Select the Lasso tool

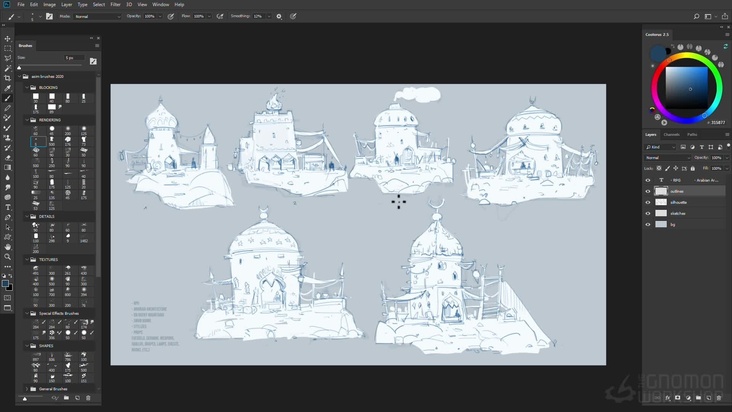coord(7,58)
